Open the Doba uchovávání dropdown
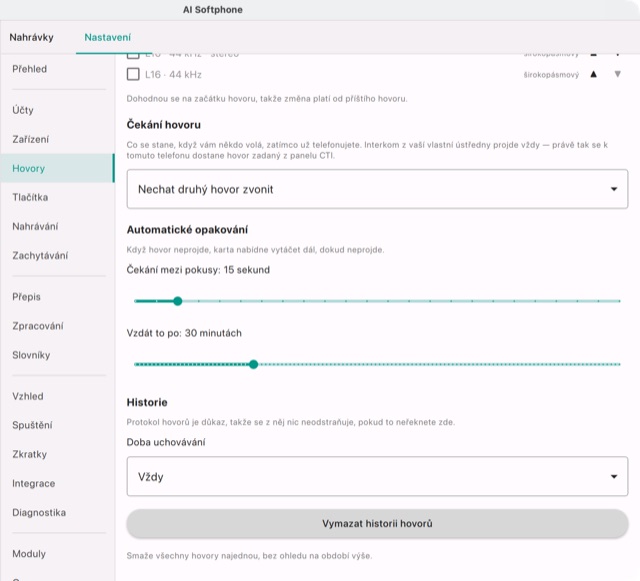Screen dimensions: 640x581 (377, 476)
